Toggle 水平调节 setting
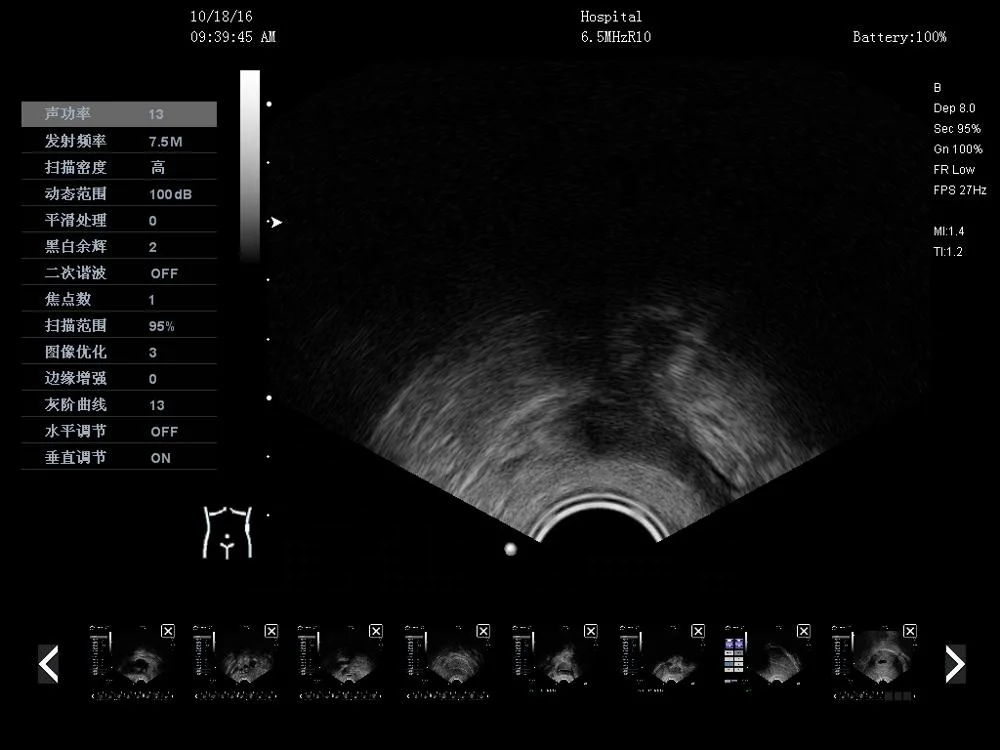This screenshot has width=1000, height=750. pos(118,431)
